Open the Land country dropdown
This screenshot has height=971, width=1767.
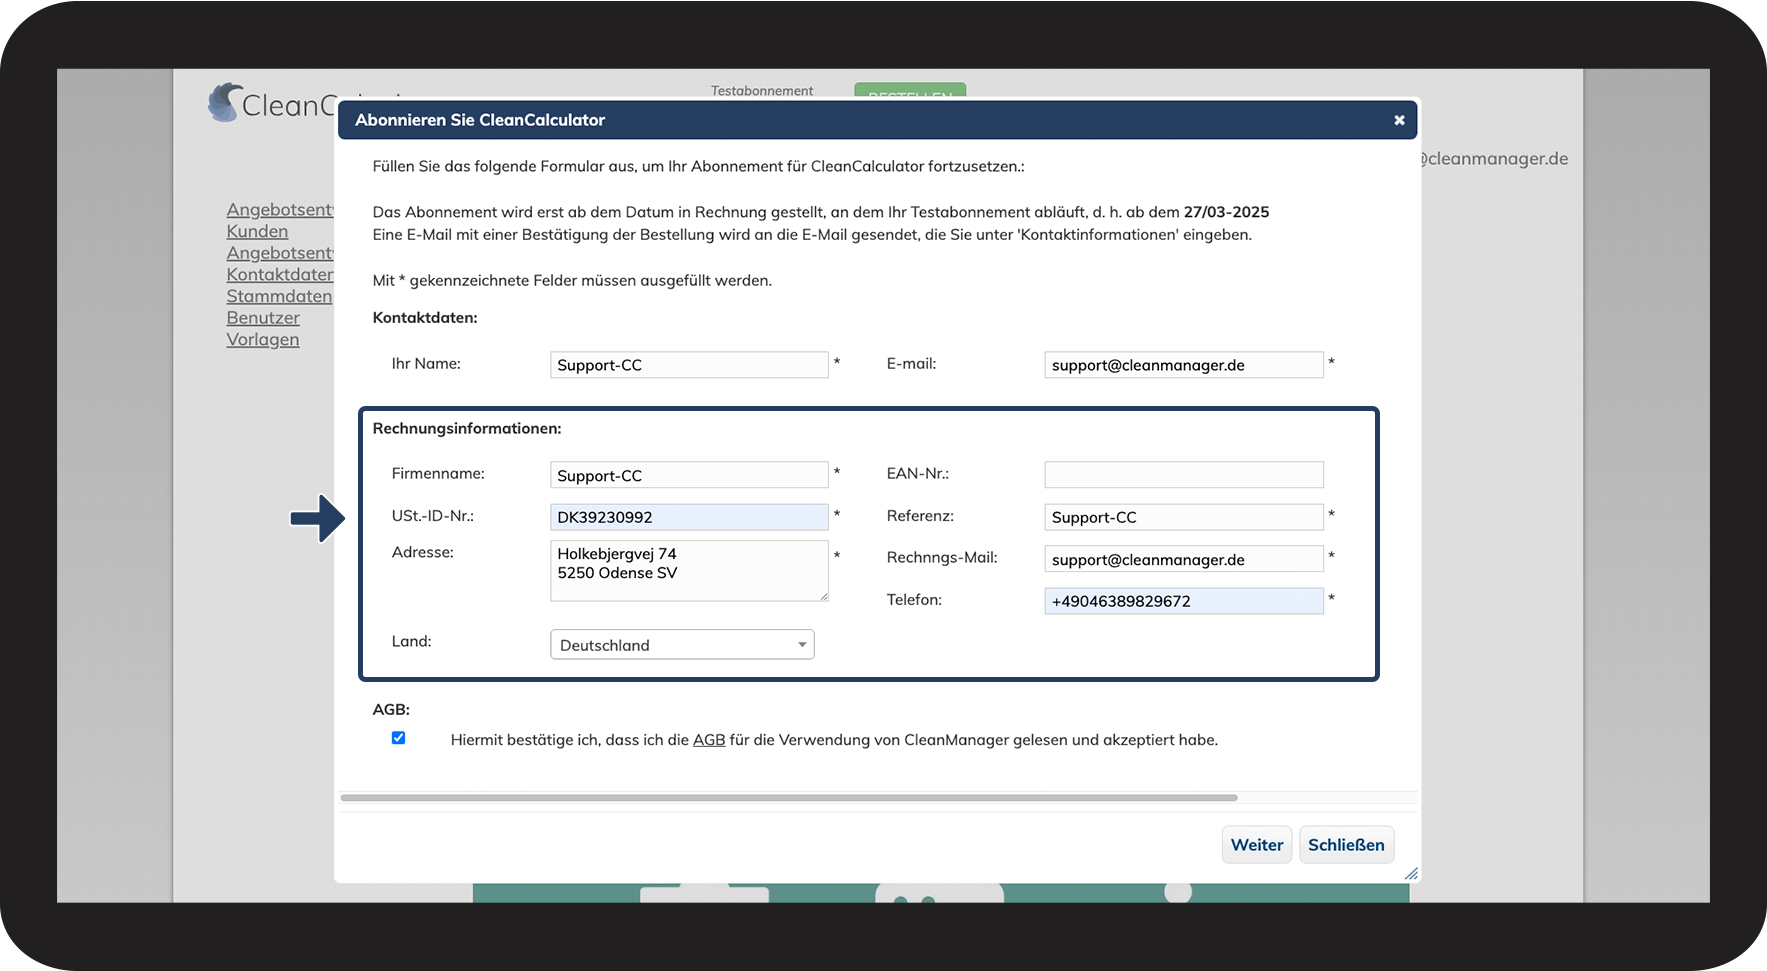pos(682,645)
